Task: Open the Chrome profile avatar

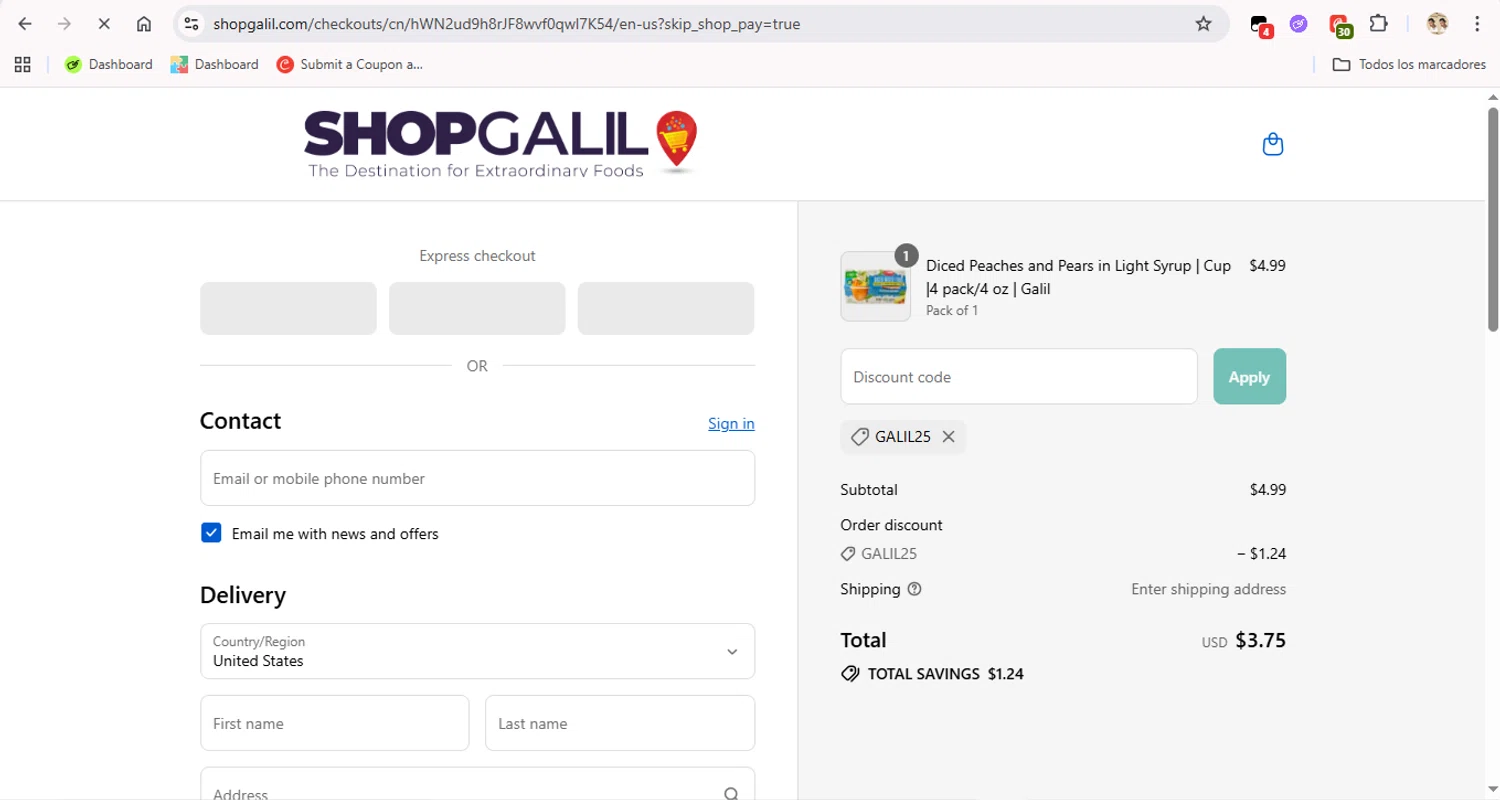Action: tap(1437, 24)
